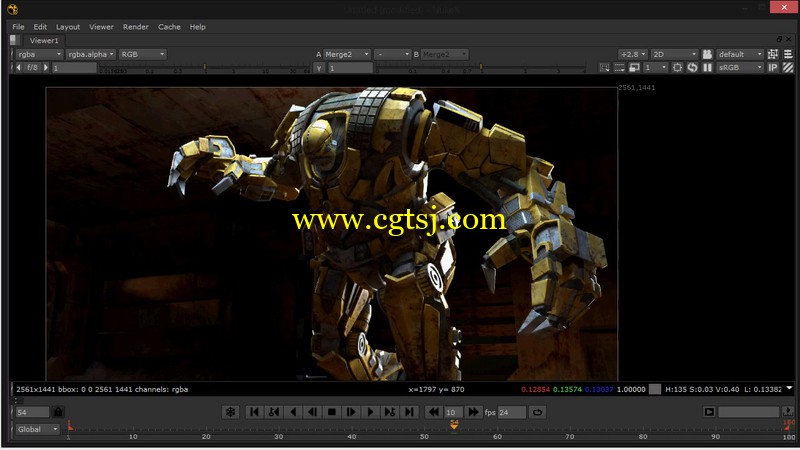Image resolution: width=800 pixels, height=450 pixels.
Task: Open the Cache menu
Action: [169, 27]
